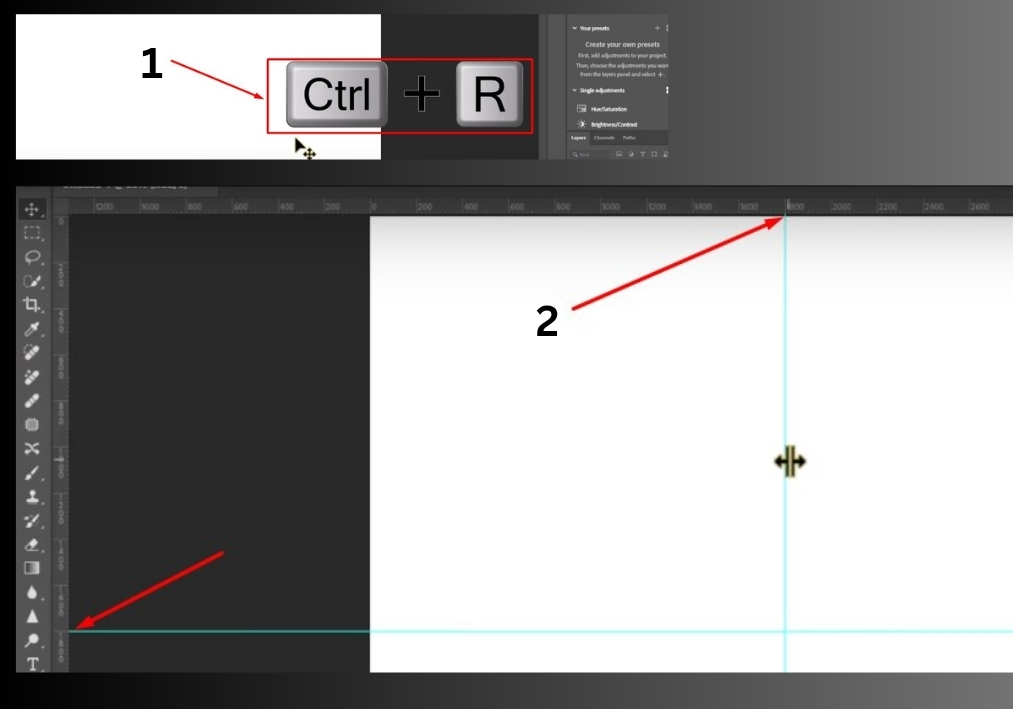Screen dimensions: 1013x709
Task: Click the ruler origin corner box
Action: [x=61, y=206]
